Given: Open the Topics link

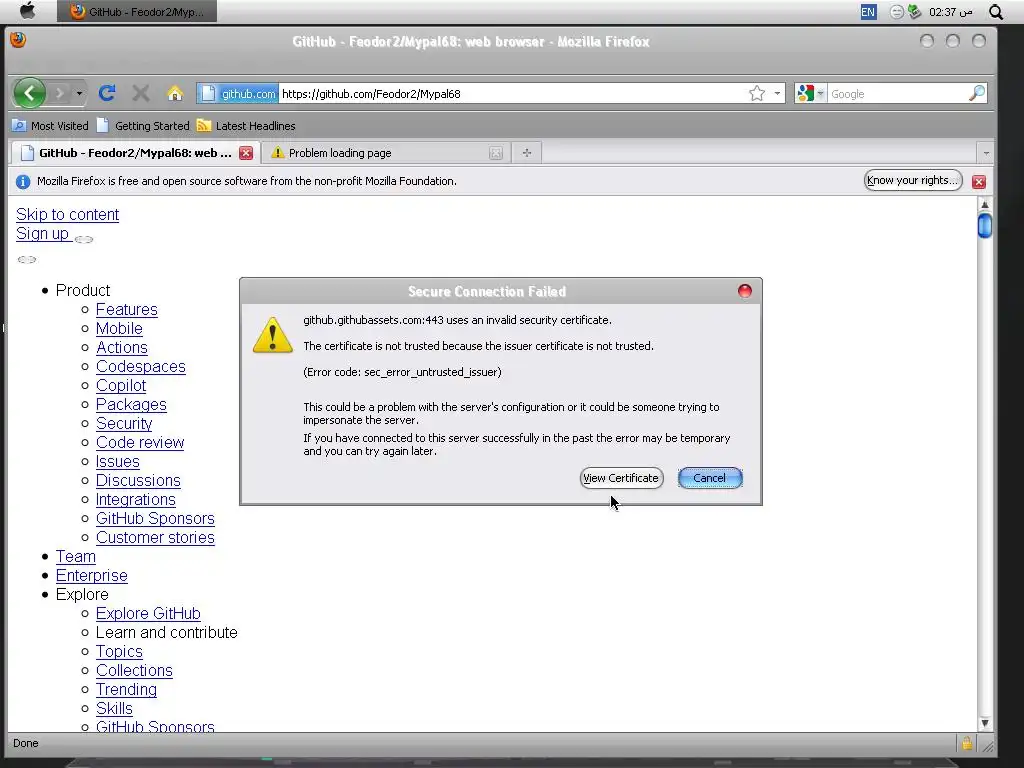Looking at the screenshot, I should point(119,651).
